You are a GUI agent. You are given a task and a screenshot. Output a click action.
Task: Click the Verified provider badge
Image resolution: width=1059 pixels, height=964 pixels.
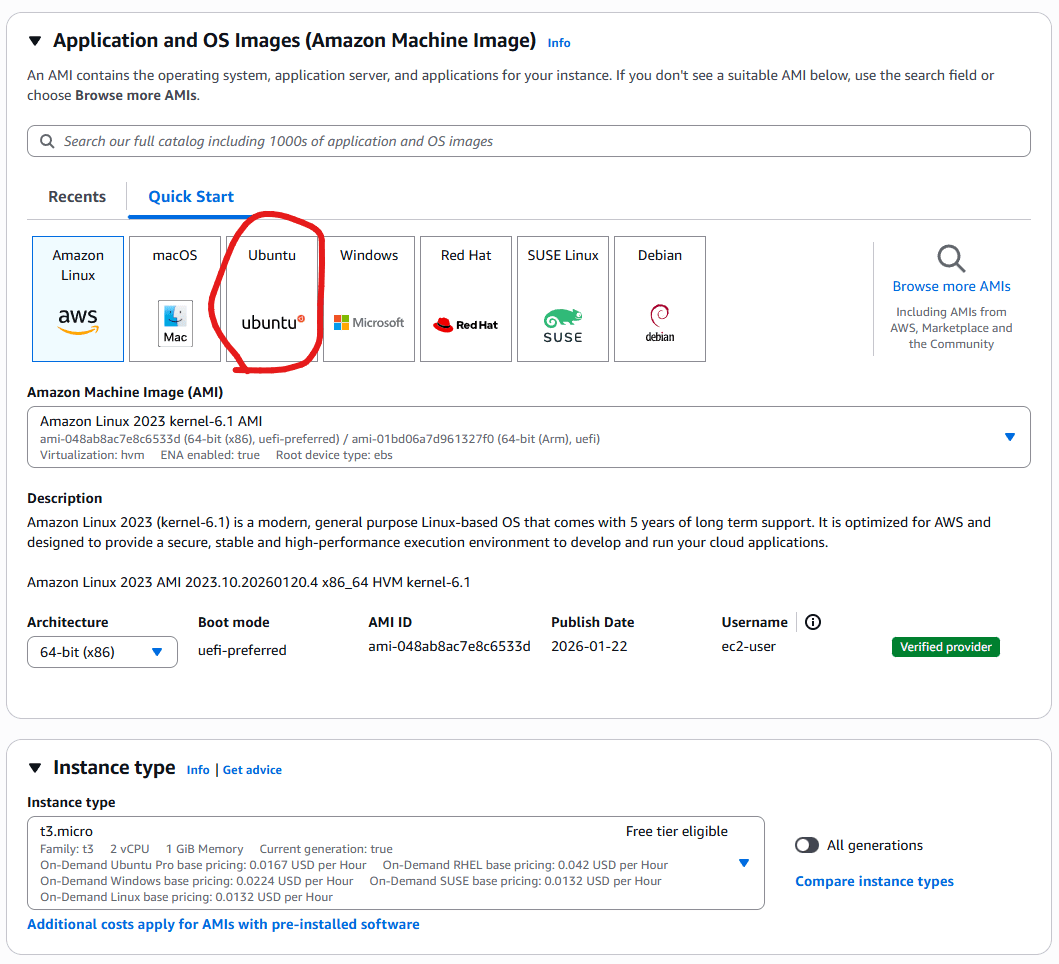click(x=946, y=647)
